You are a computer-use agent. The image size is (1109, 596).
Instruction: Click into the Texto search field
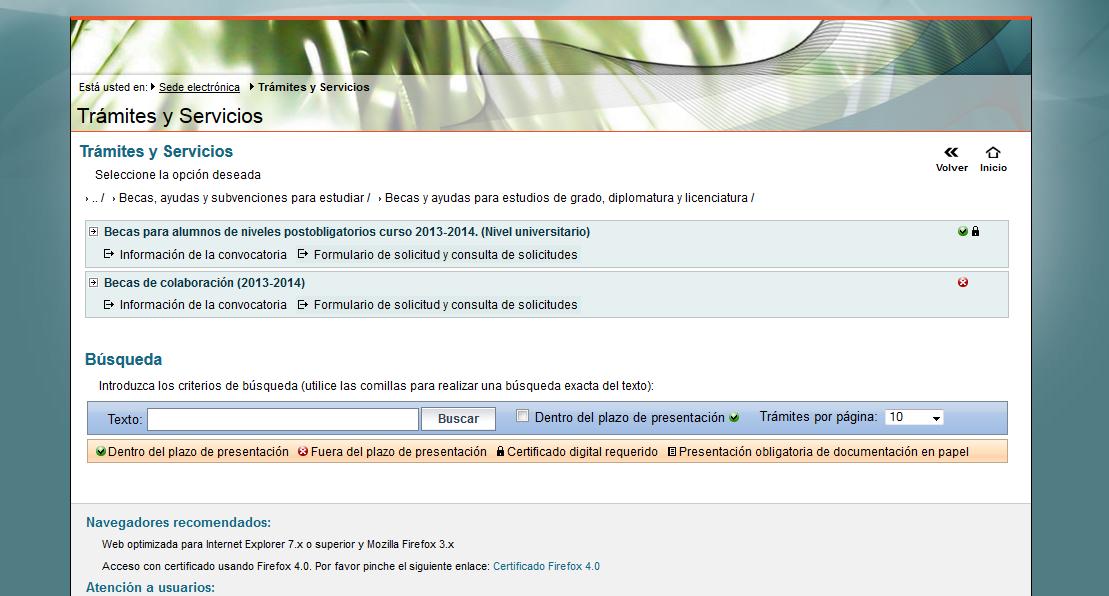point(283,419)
